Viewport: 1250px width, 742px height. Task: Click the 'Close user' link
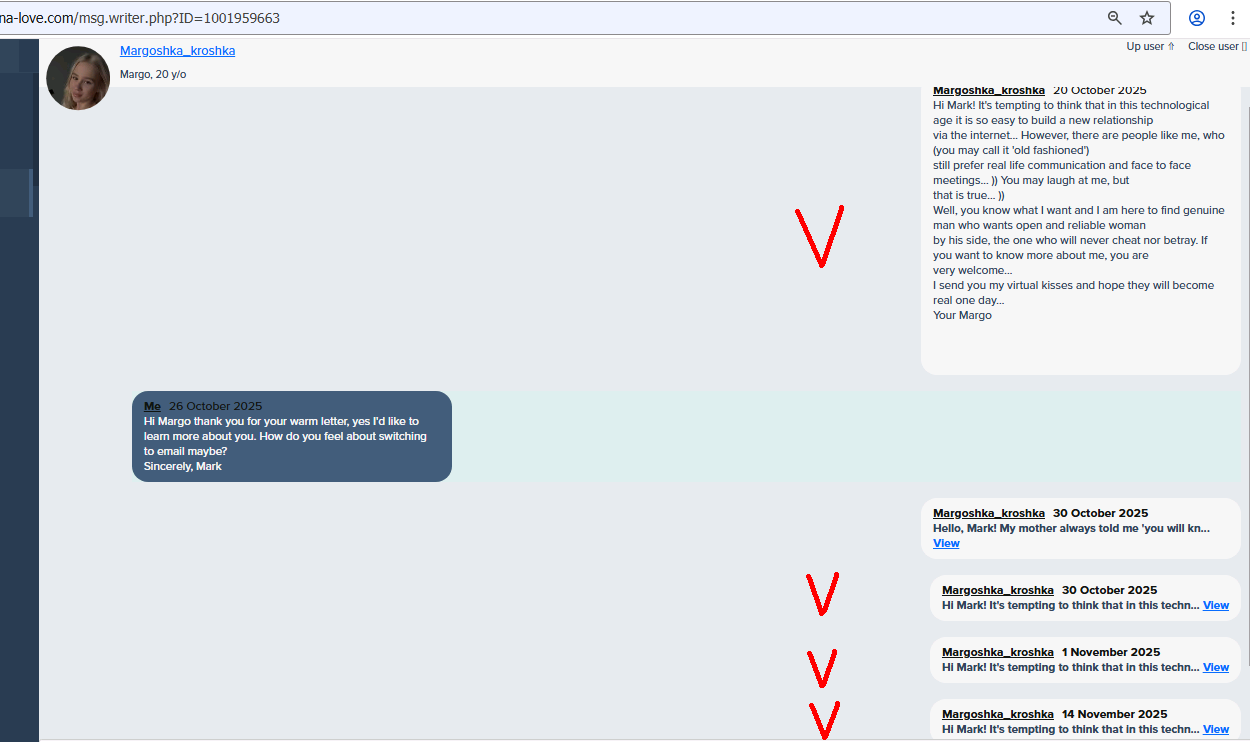point(1212,46)
